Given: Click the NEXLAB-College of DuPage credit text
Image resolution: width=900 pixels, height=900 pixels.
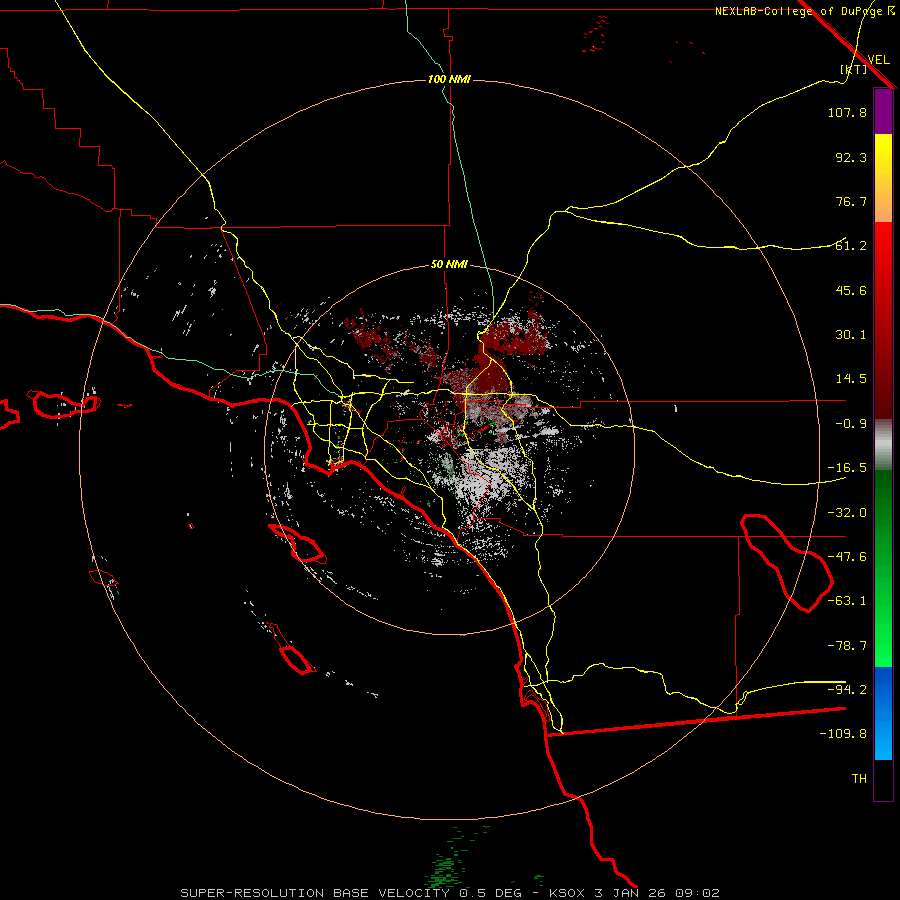Looking at the screenshot, I should pos(804,11).
